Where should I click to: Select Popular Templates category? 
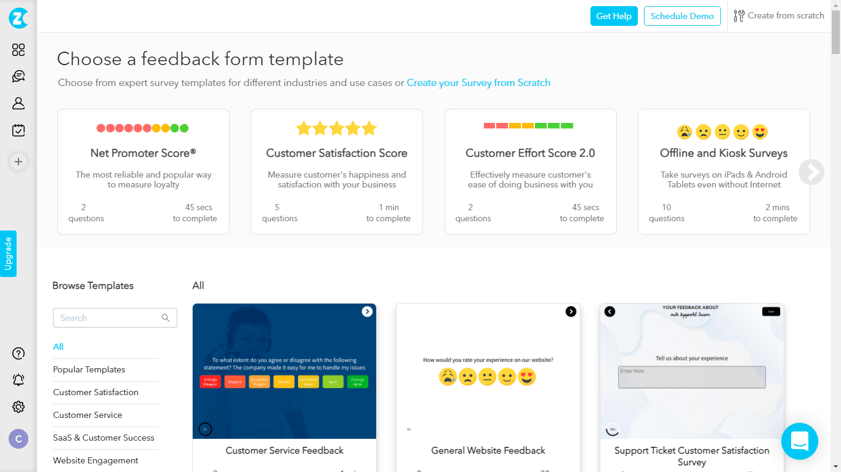tap(89, 370)
